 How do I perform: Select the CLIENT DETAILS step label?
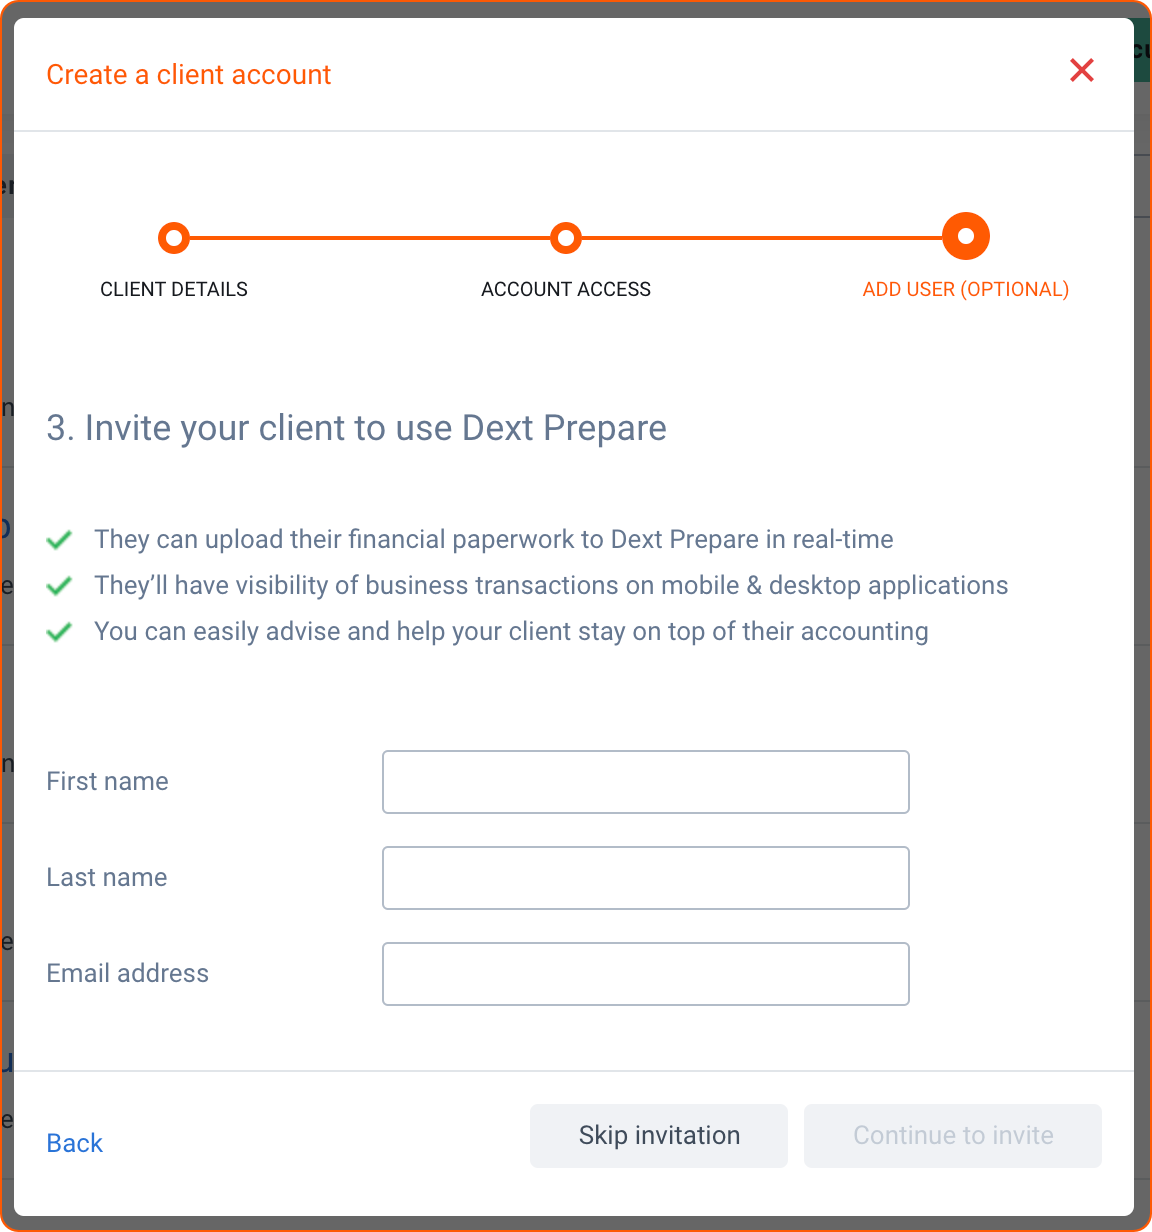point(174,289)
